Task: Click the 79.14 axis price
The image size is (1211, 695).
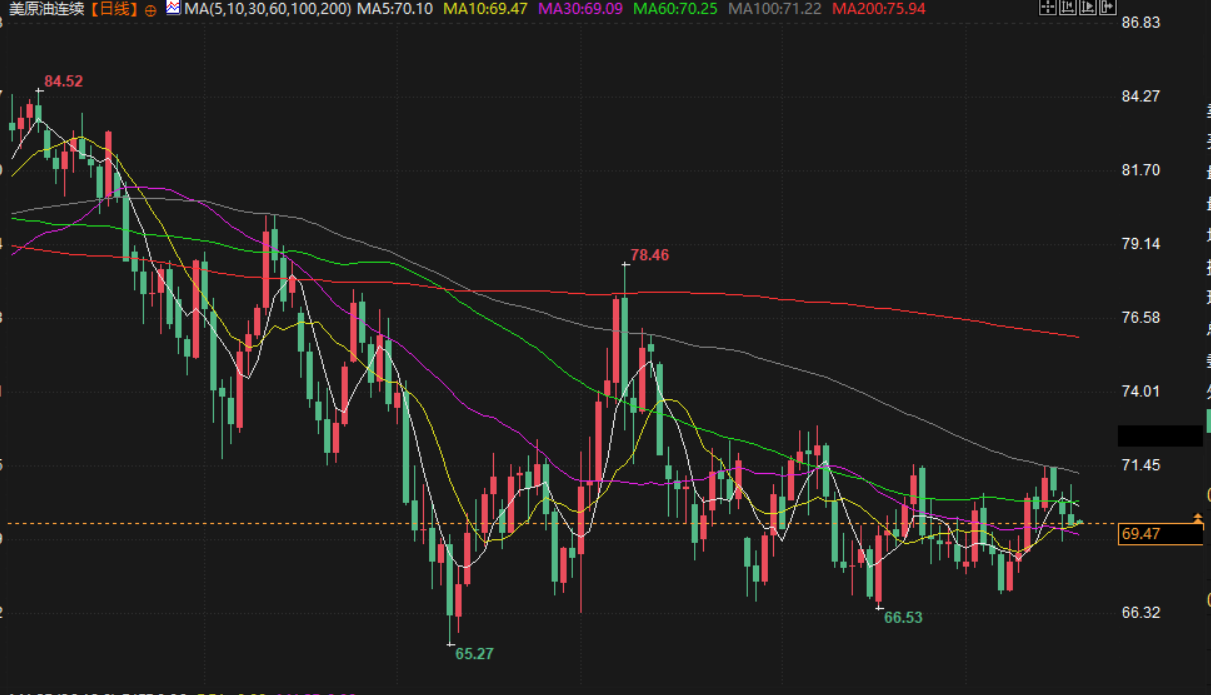Action: tap(1141, 243)
